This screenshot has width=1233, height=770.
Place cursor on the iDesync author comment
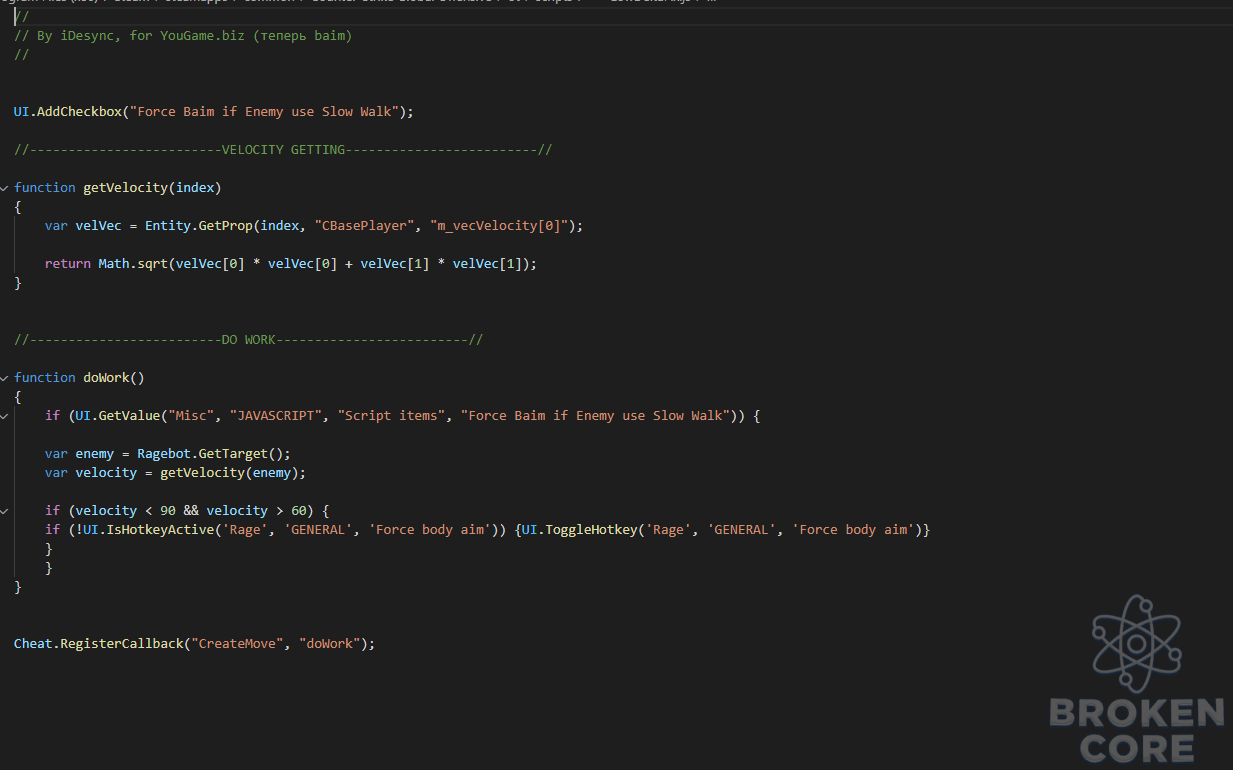point(183,36)
